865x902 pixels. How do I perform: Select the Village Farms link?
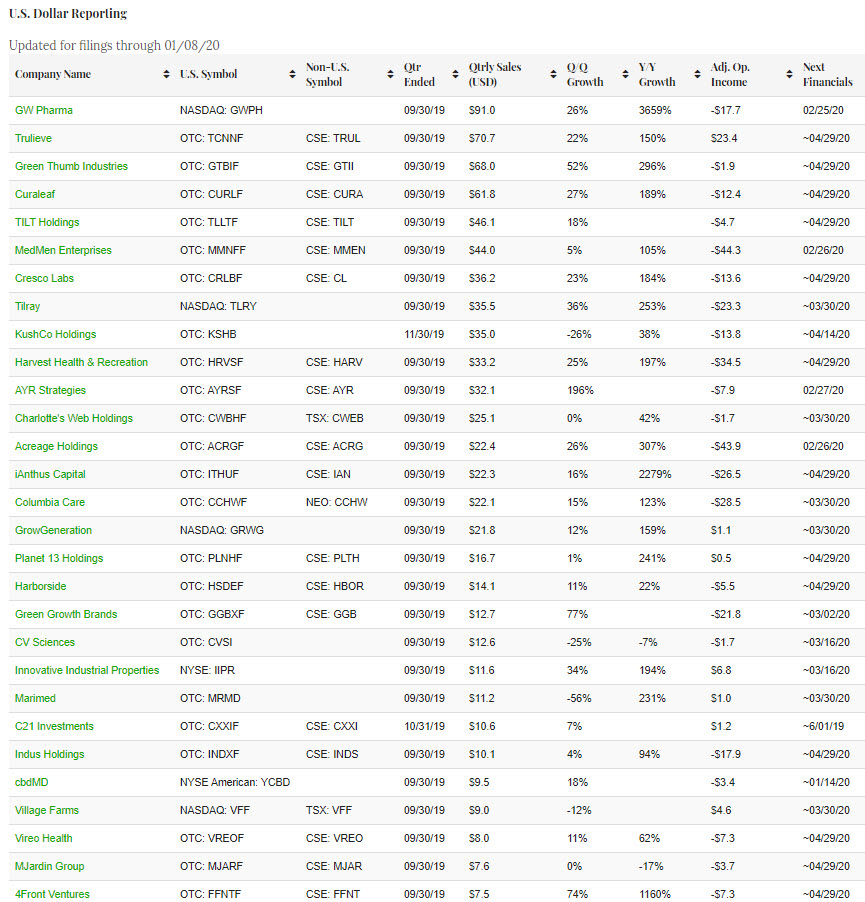47,810
